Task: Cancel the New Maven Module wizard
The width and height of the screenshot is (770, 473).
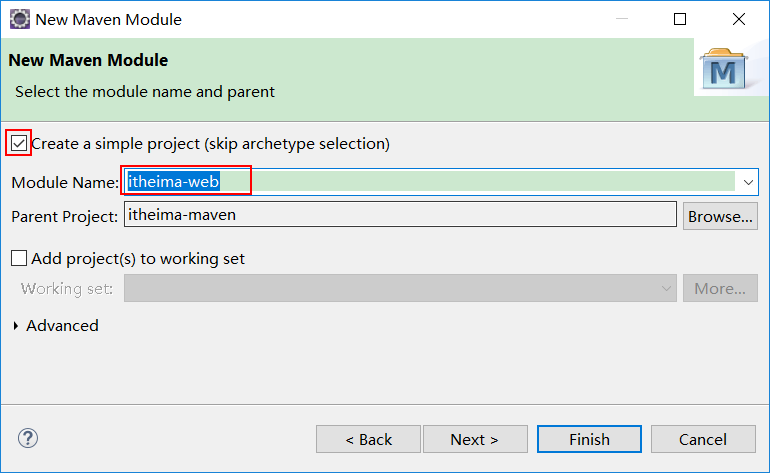Action: coord(702,440)
